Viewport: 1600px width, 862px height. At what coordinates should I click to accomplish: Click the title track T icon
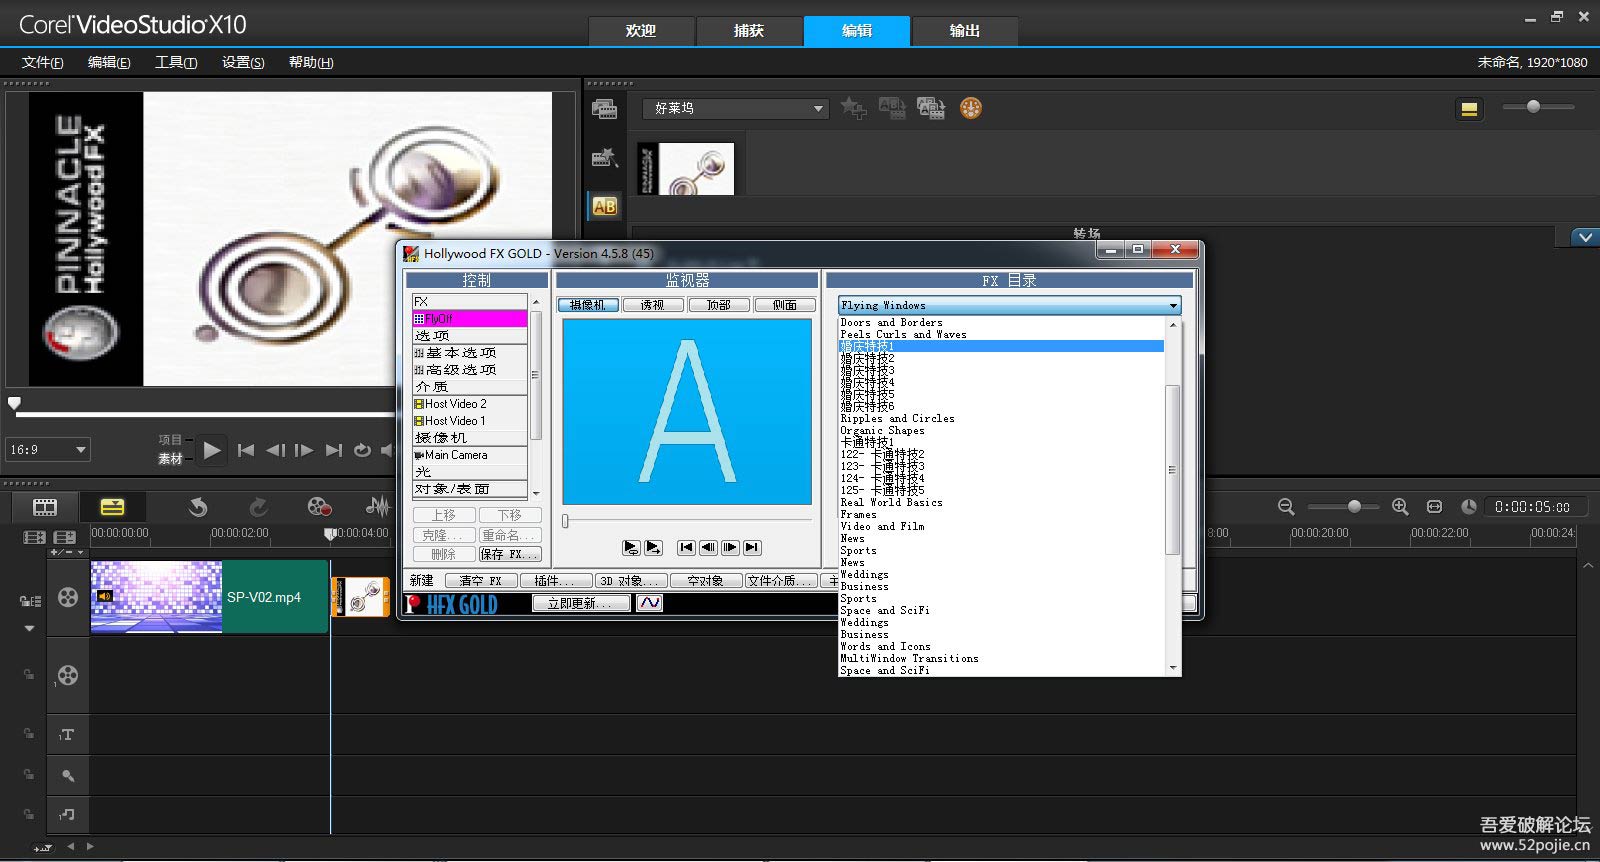pos(67,735)
